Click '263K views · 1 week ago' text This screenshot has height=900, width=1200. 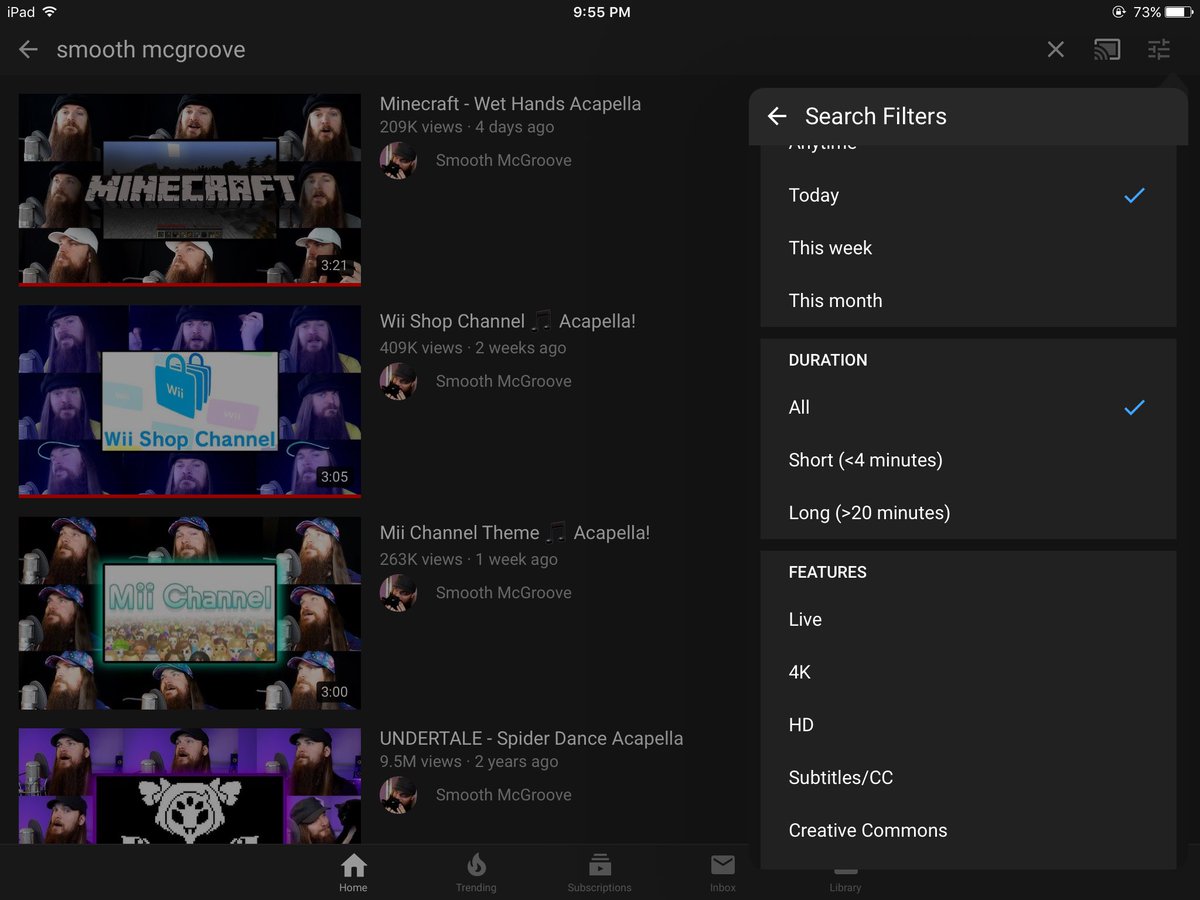click(x=469, y=559)
